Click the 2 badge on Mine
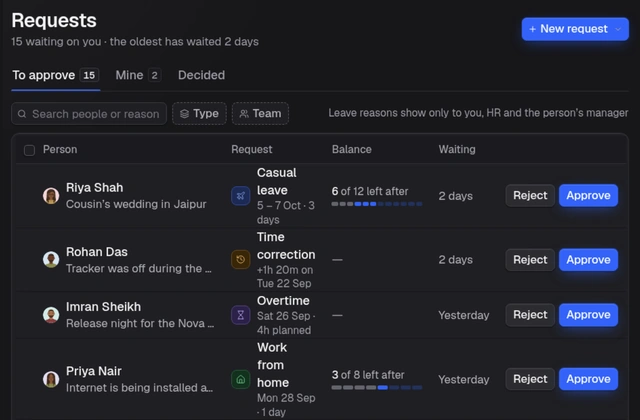The image size is (640, 420). (x=154, y=76)
